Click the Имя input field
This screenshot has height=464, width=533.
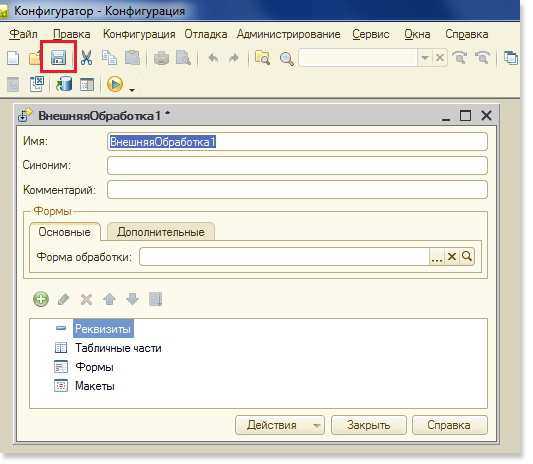[297, 142]
